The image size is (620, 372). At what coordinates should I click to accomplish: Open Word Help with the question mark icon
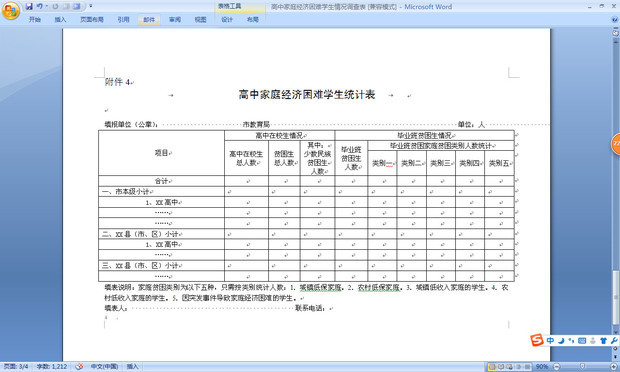pos(615,19)
